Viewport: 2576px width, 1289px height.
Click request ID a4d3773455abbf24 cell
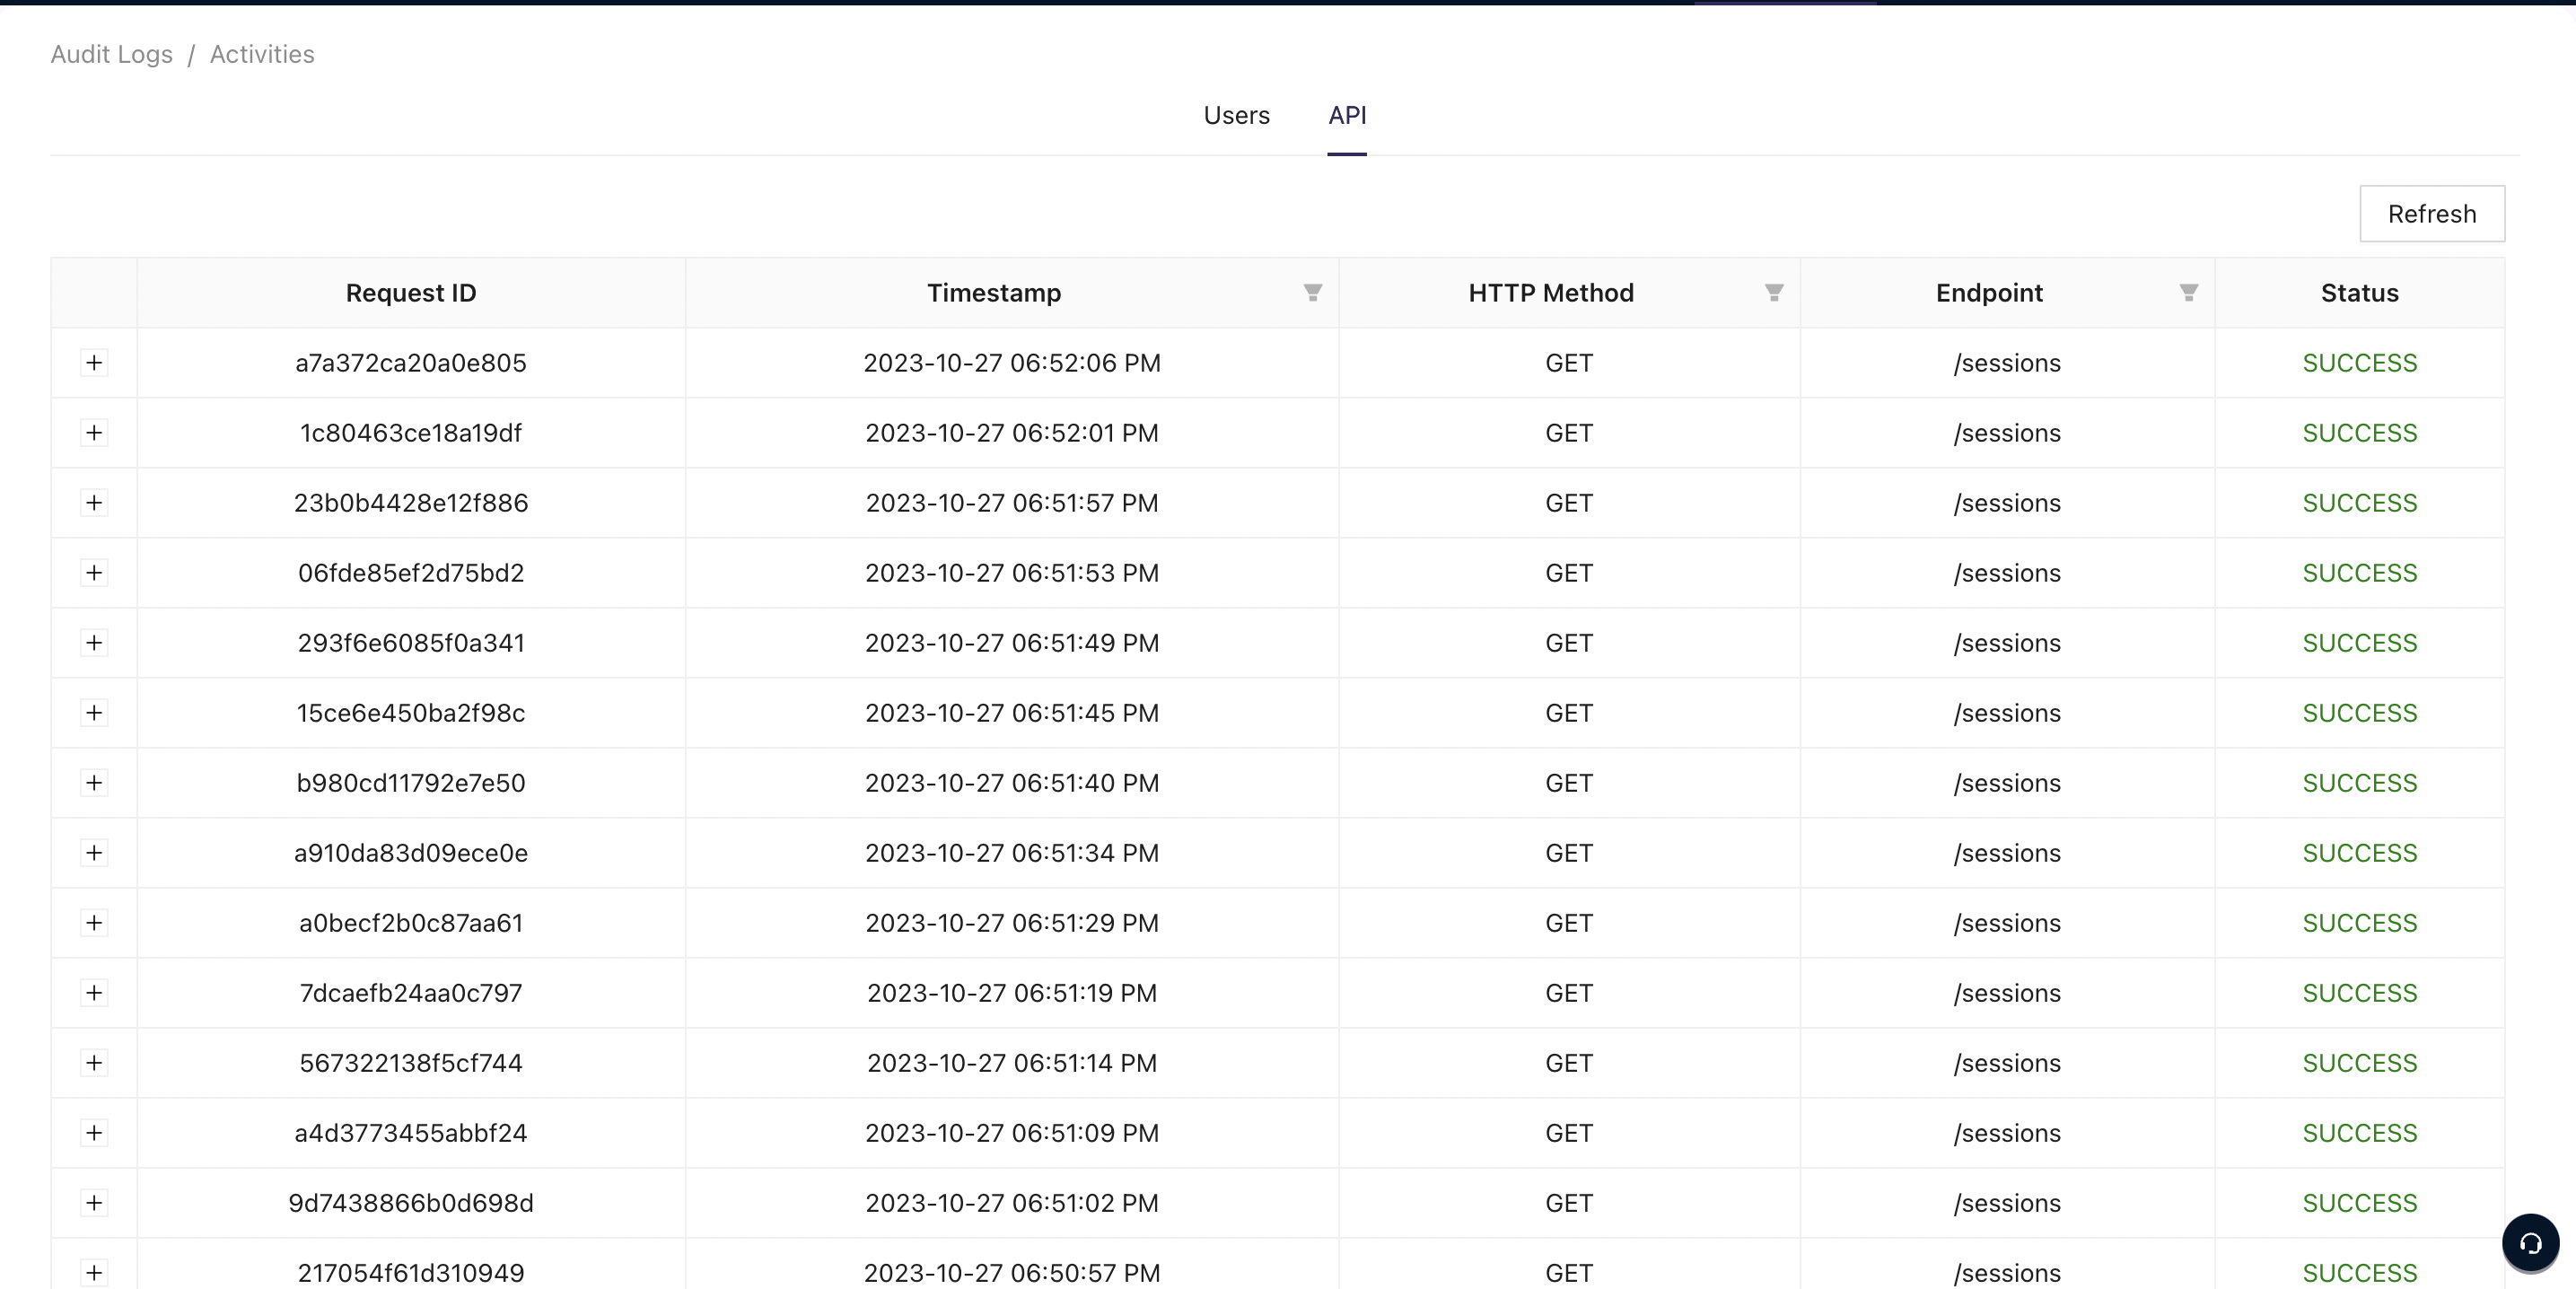[x=410, y=1132]
